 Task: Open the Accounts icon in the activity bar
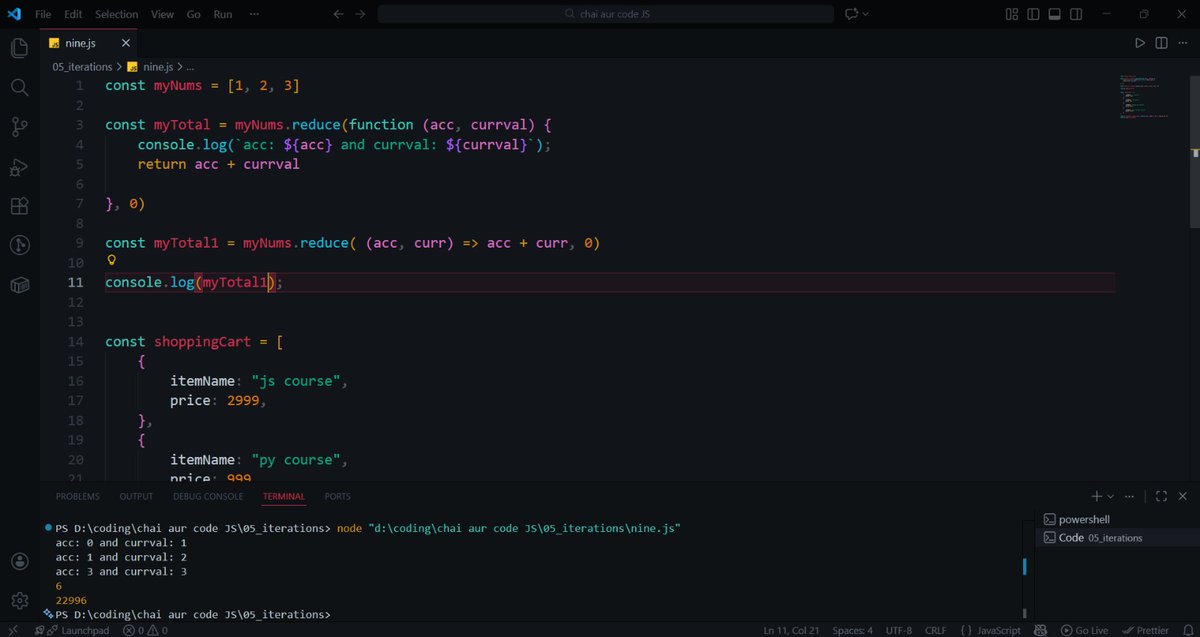(x=19, y=561)
